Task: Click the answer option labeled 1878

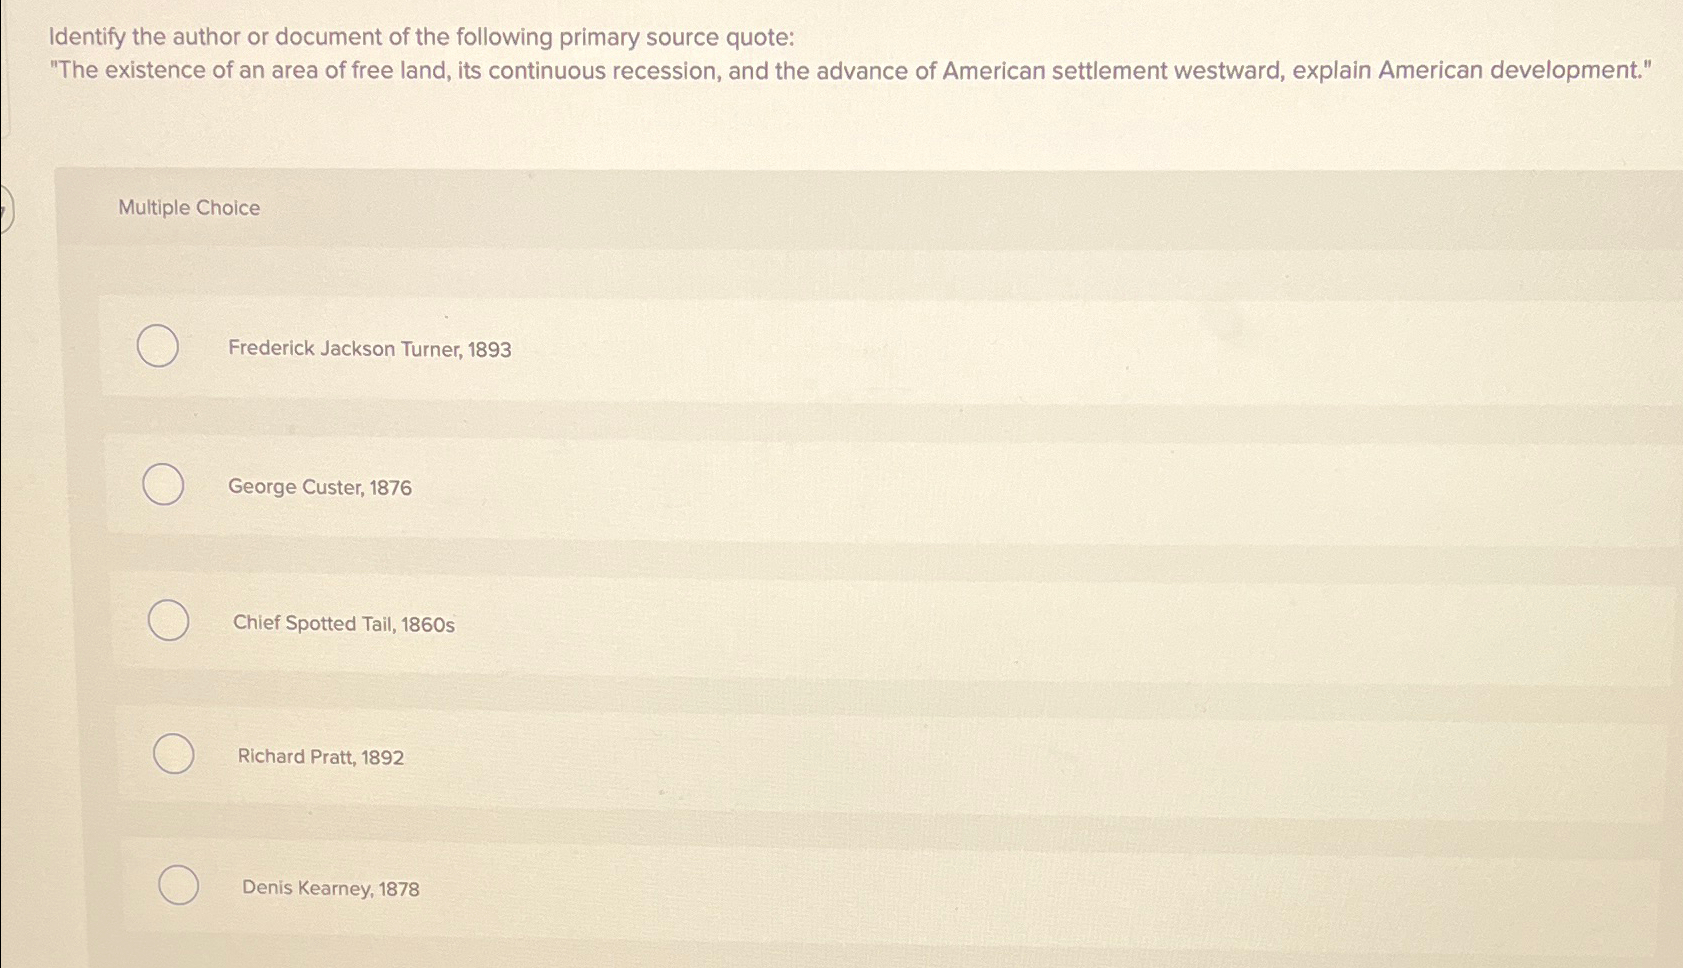Action: 330,888
